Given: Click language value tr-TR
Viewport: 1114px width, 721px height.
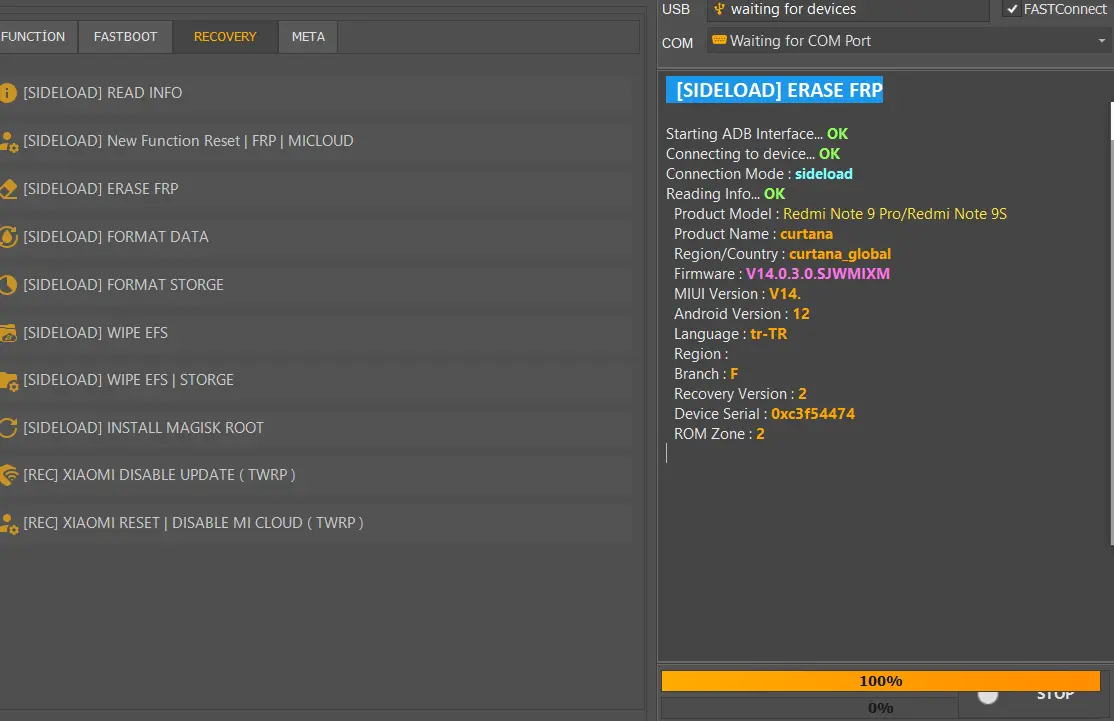Looking at the screenshot, I should (x=769, y=334).
